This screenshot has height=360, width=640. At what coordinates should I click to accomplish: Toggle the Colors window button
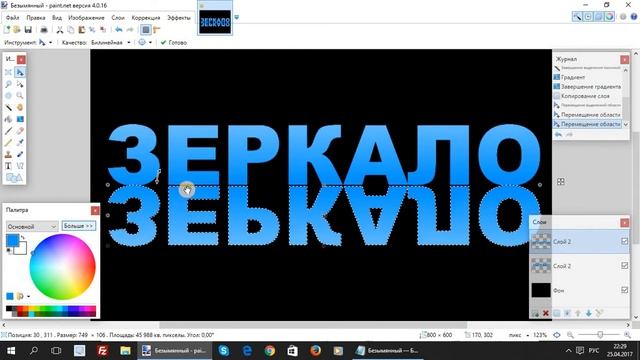(x=609, y=17)
